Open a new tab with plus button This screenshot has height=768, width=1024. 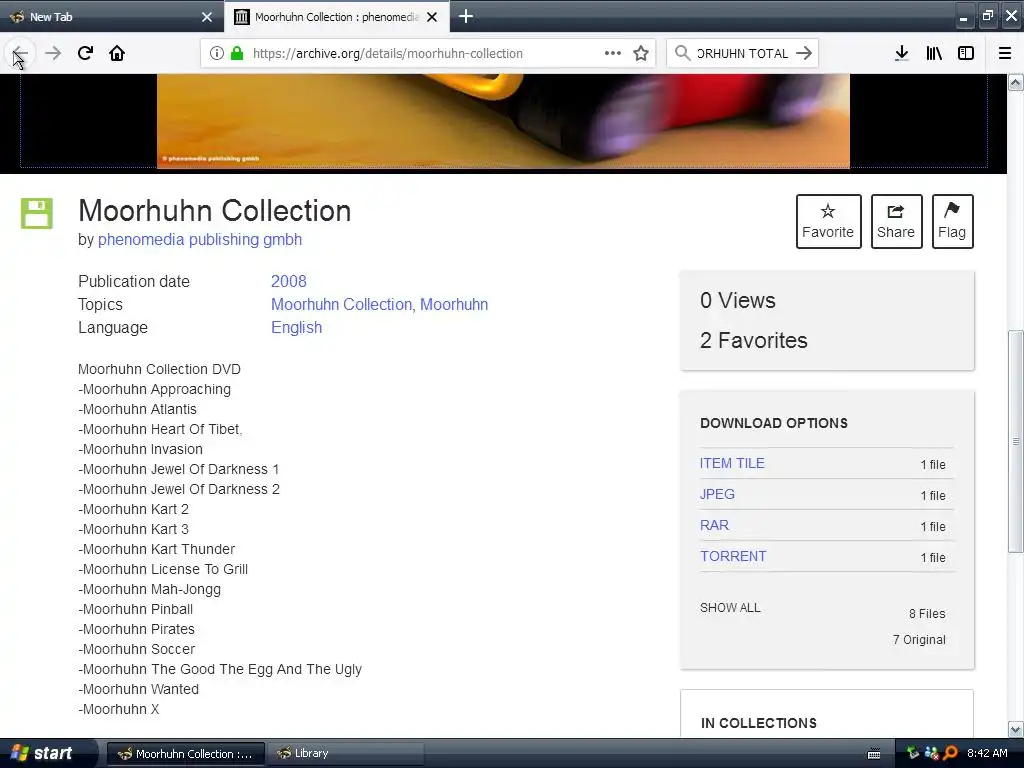click(x=466, y=16)
